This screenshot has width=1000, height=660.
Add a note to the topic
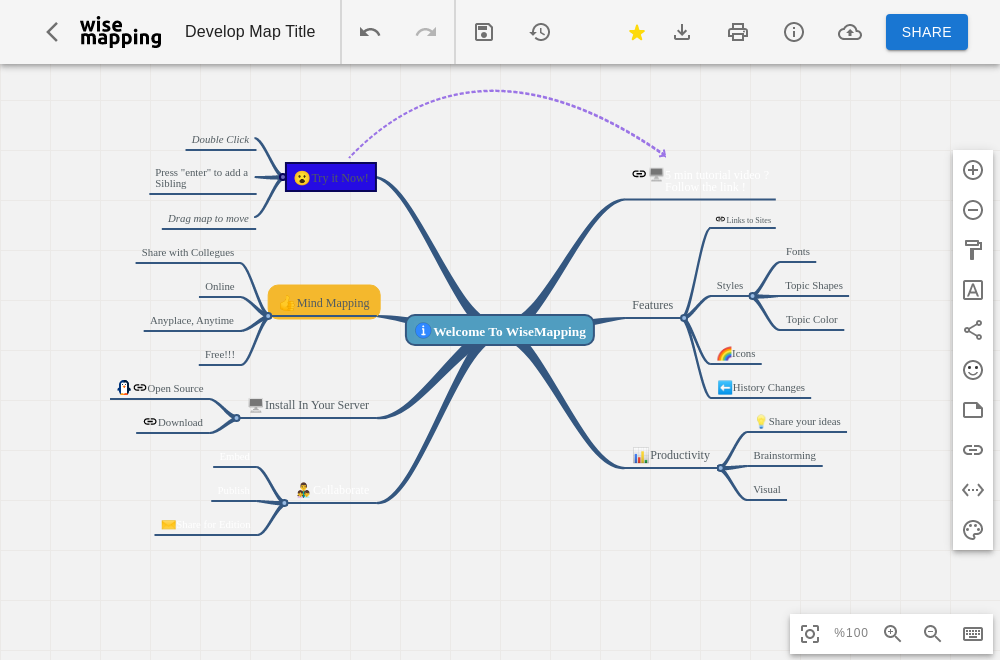[x=973, y=410]
